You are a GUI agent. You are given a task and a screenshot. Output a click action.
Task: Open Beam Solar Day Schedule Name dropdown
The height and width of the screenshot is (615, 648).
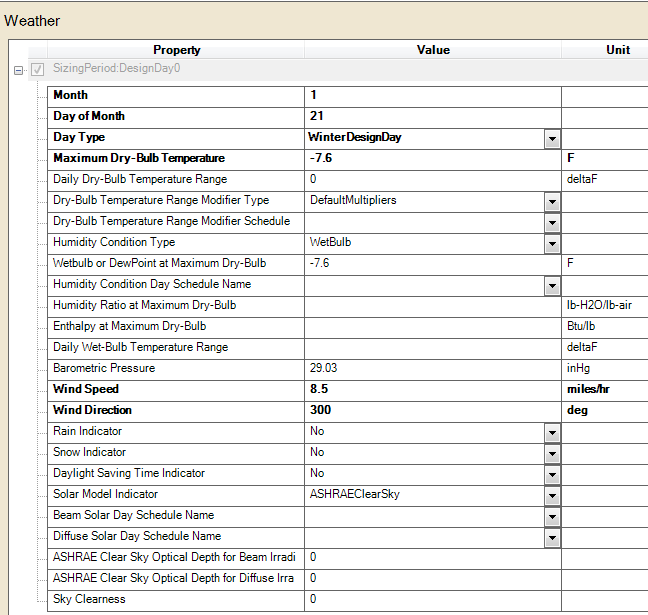click(x=552, y=517)
